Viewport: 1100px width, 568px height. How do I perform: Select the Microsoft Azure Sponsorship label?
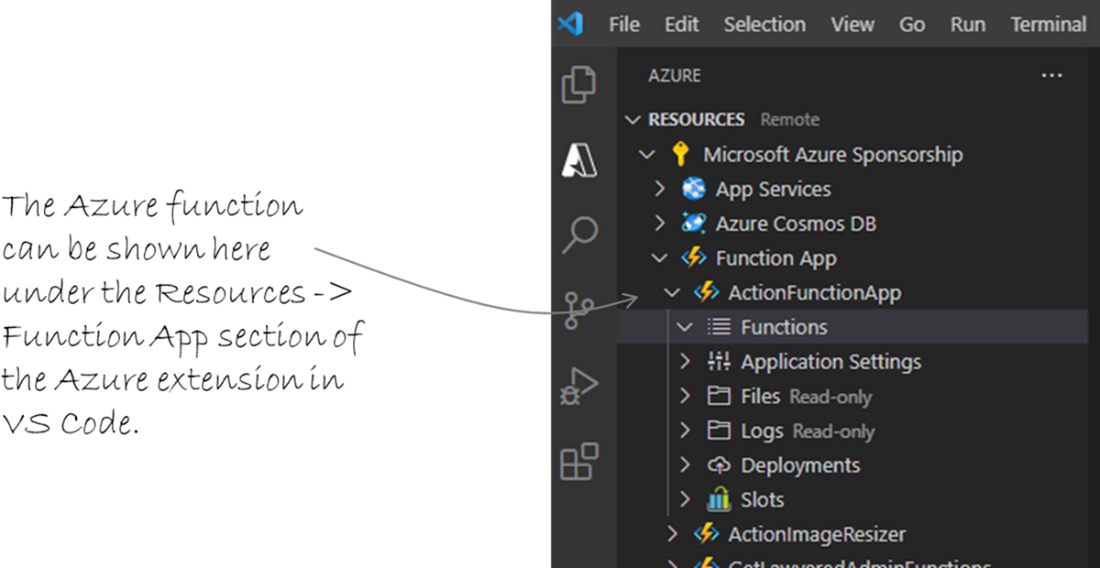833,154
